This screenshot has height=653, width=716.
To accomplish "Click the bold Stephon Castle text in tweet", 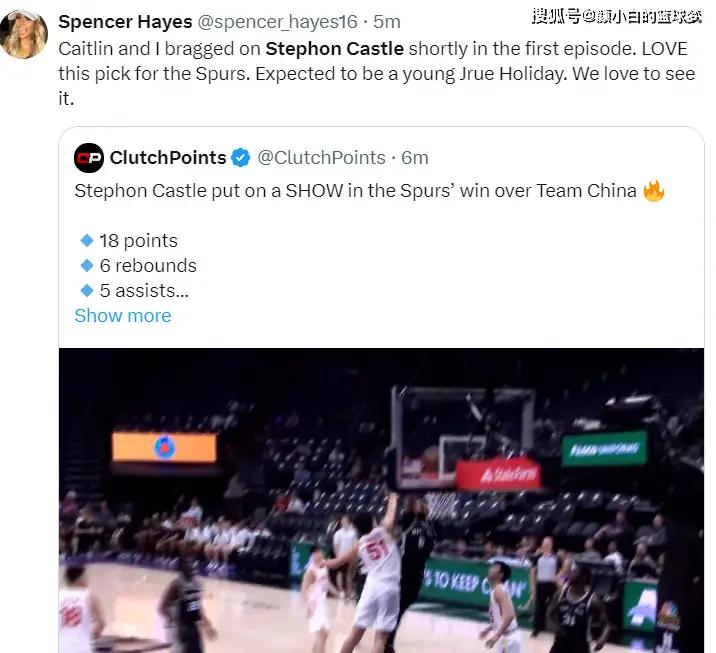I will tap(335, 49).
